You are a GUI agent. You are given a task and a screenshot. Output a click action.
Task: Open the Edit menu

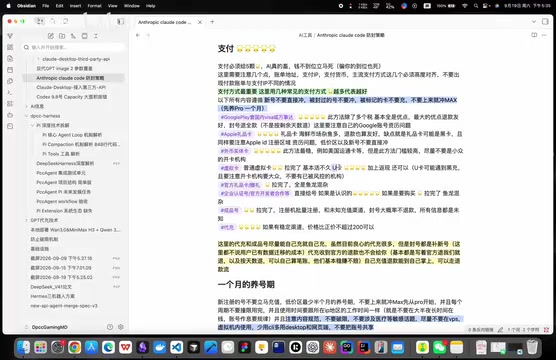[x=59, y=6]
